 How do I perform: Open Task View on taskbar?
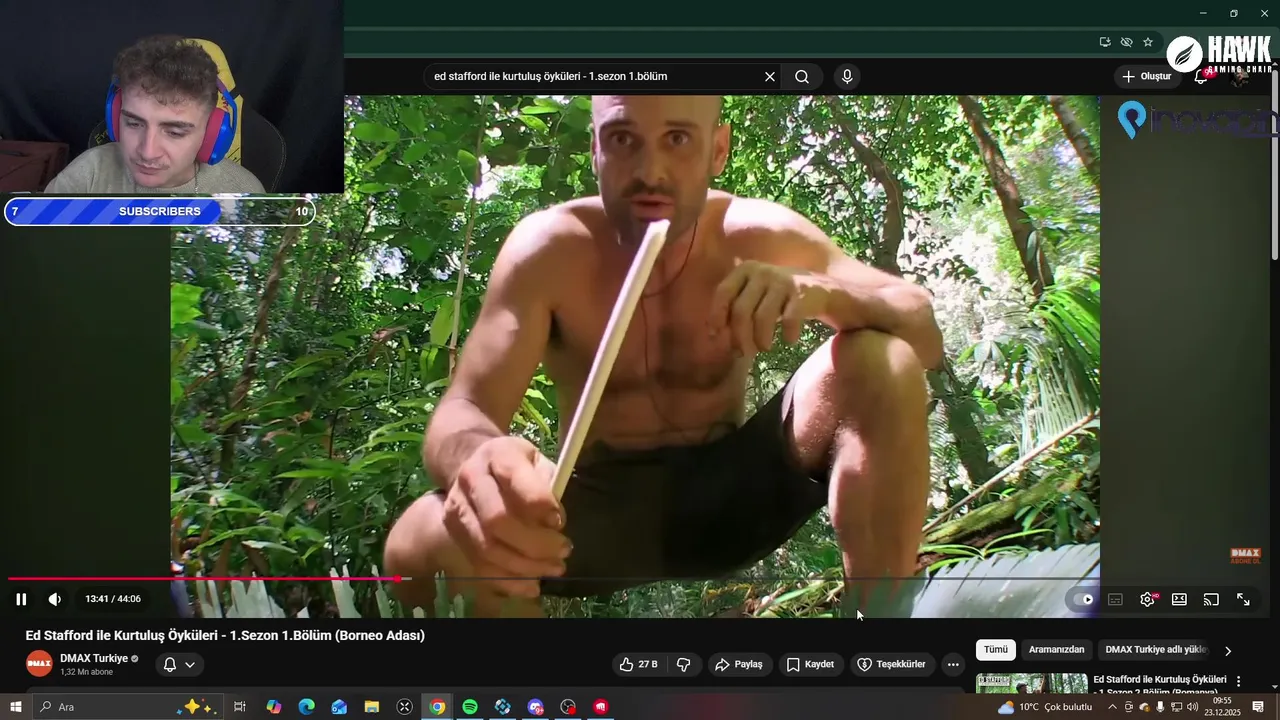tap(240, 707)
